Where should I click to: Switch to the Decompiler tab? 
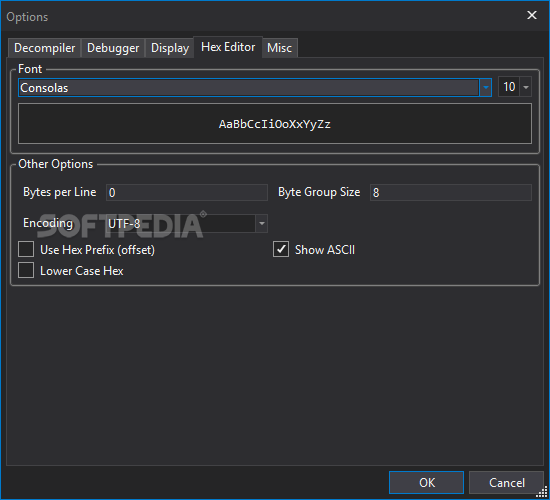point(45,48)
